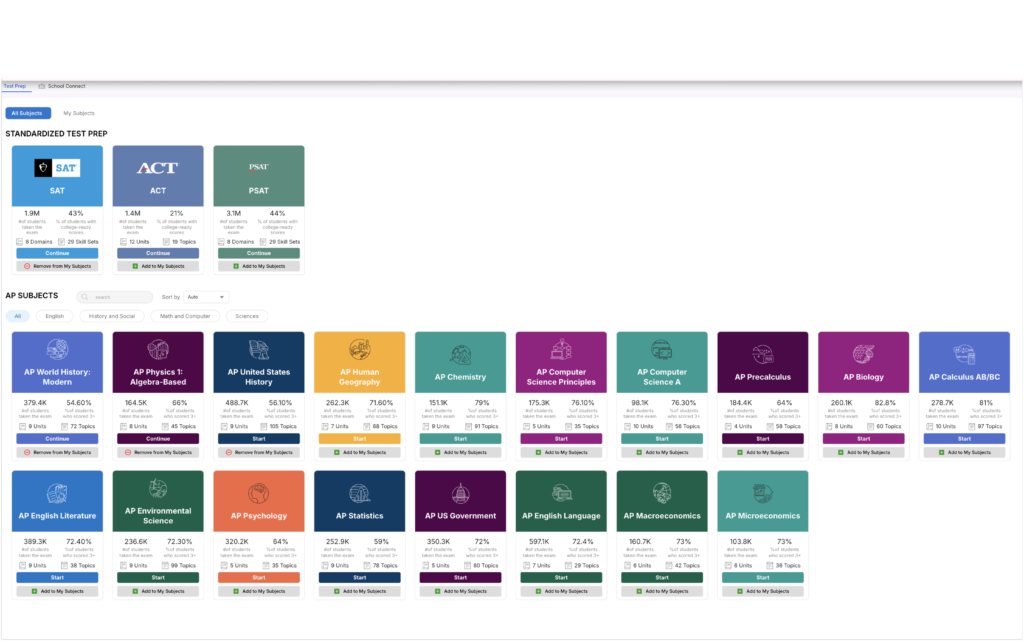
Task: Switch to the Test Prep tab
Action: pyautogui.click(x=15, y=86)
